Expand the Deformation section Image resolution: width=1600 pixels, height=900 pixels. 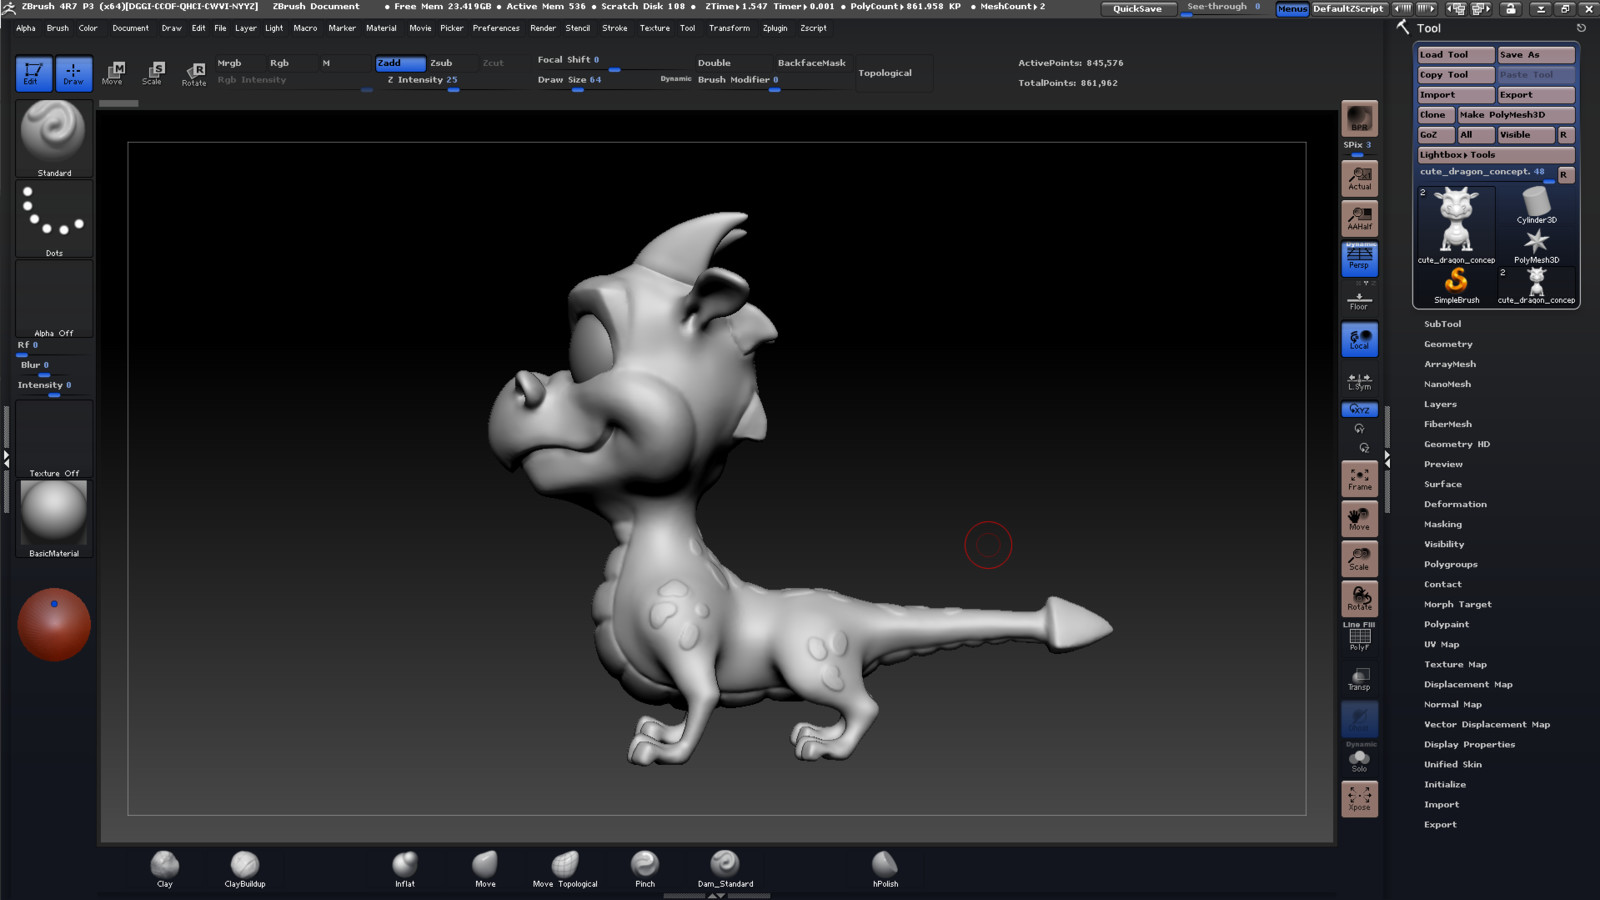pyautogui.click(x=1455, y=504)
